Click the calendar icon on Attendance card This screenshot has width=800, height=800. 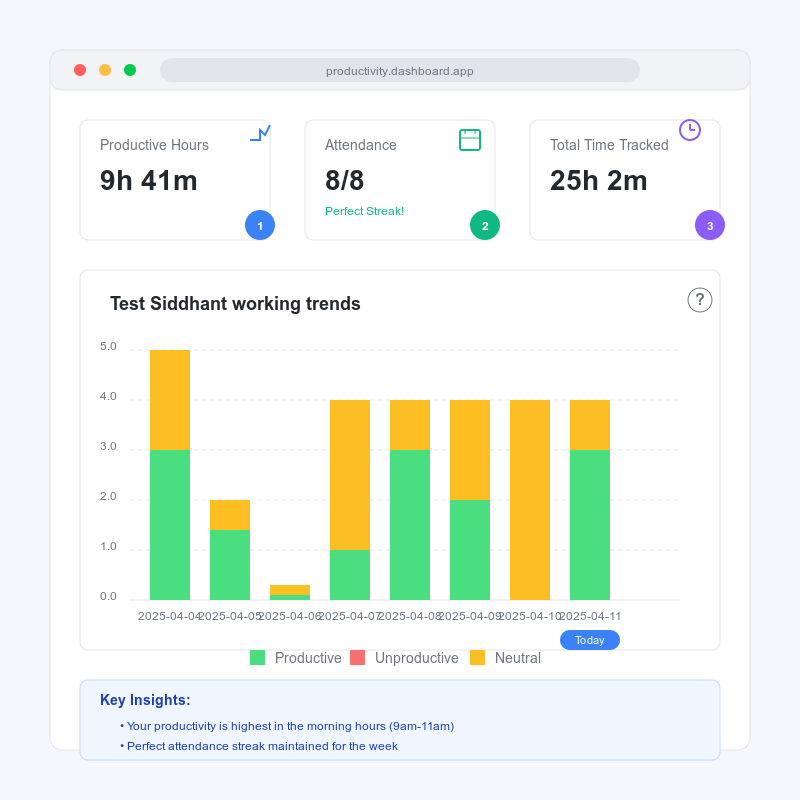[470, 140]
